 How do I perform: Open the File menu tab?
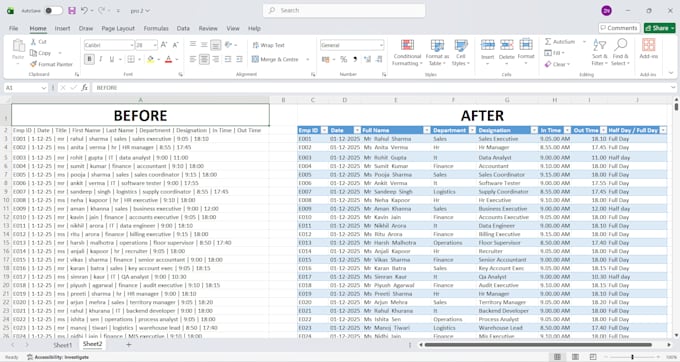[x=13, y=28]
